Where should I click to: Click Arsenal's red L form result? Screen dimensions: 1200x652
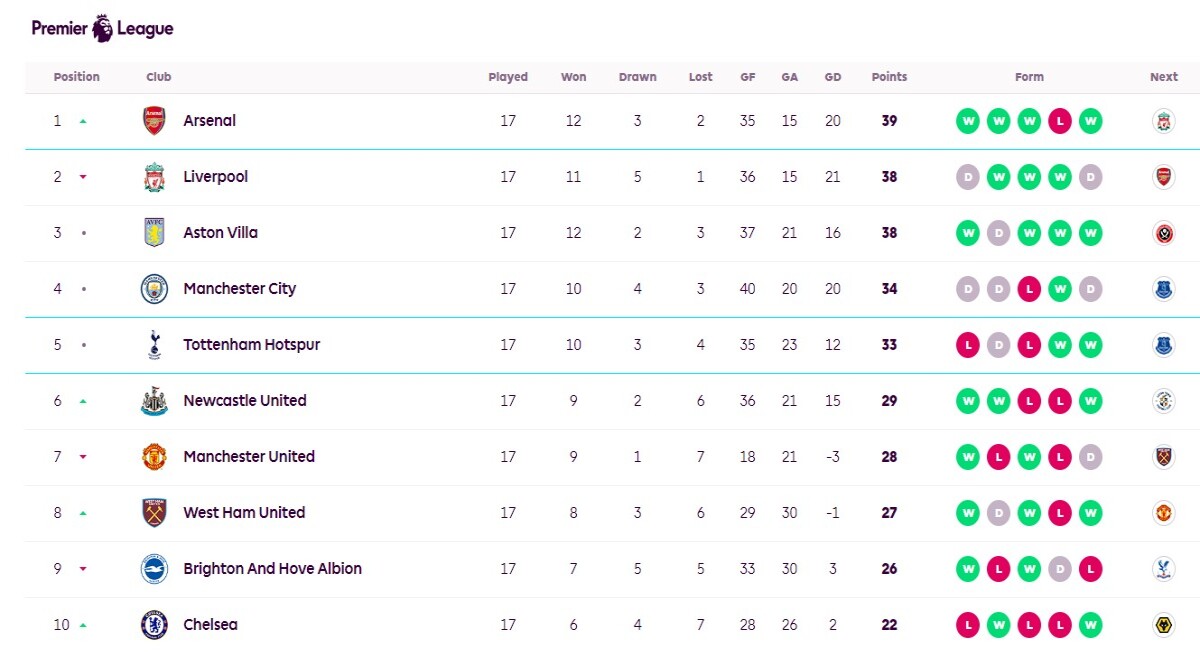pos(1060,121)
